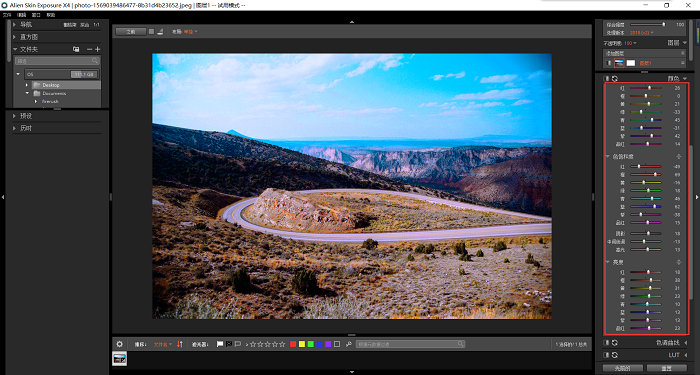Click the 之前 before button
The image size is (700, 375).
click(x=131, y=32)
